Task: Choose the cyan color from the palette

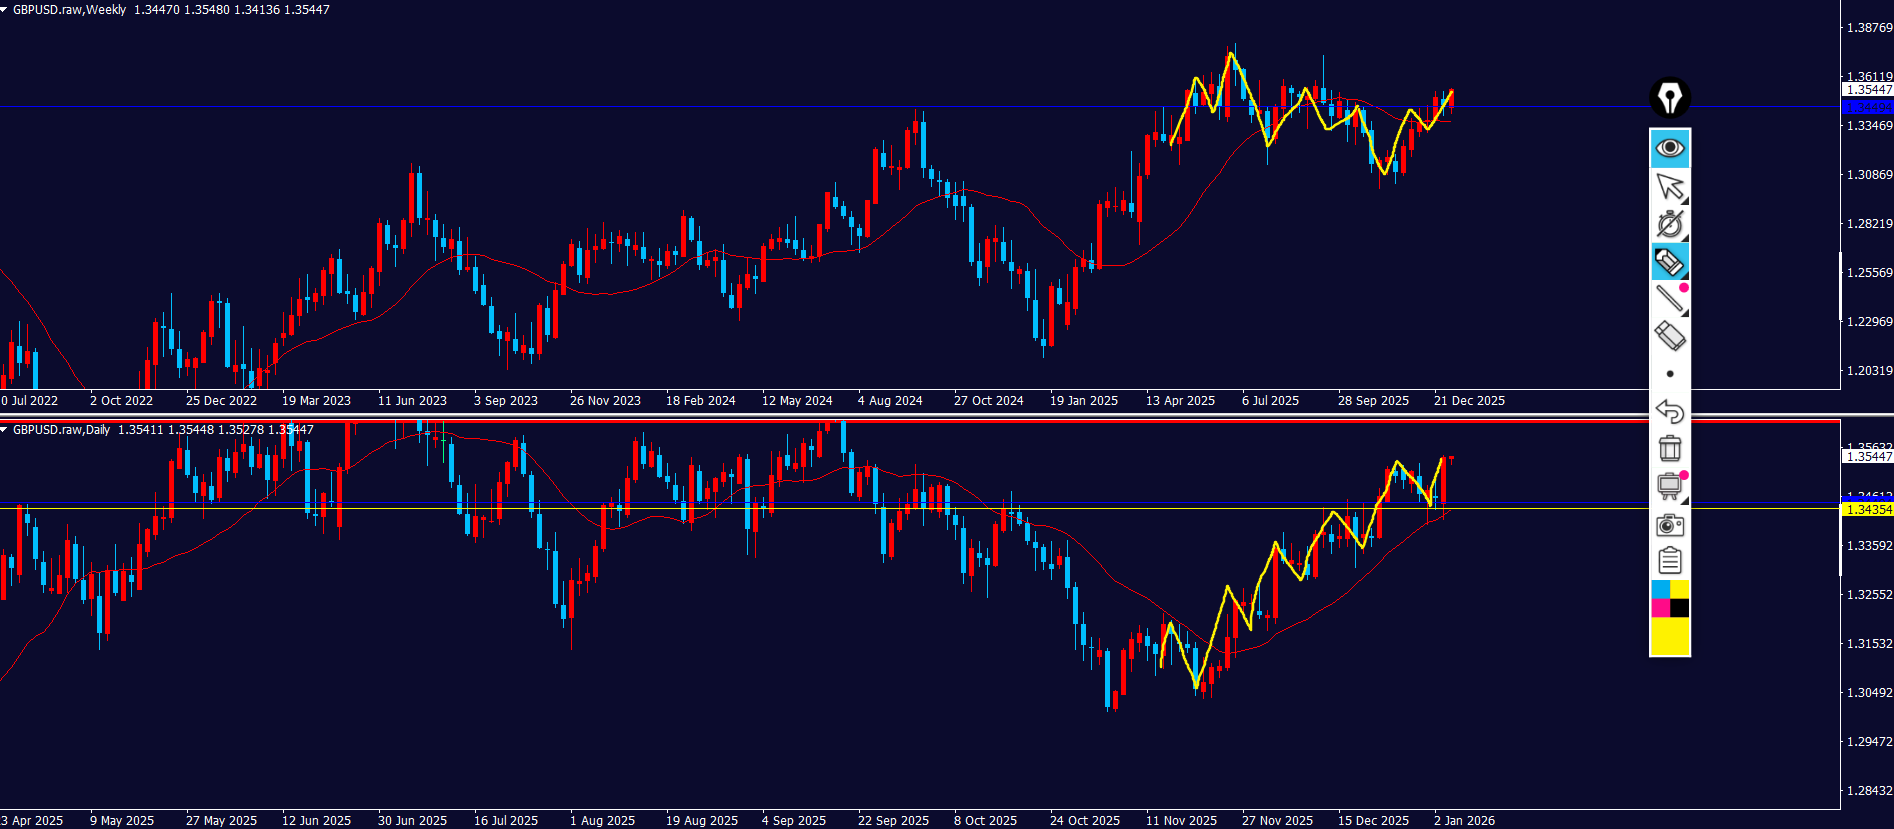Action: [1660, 590]
